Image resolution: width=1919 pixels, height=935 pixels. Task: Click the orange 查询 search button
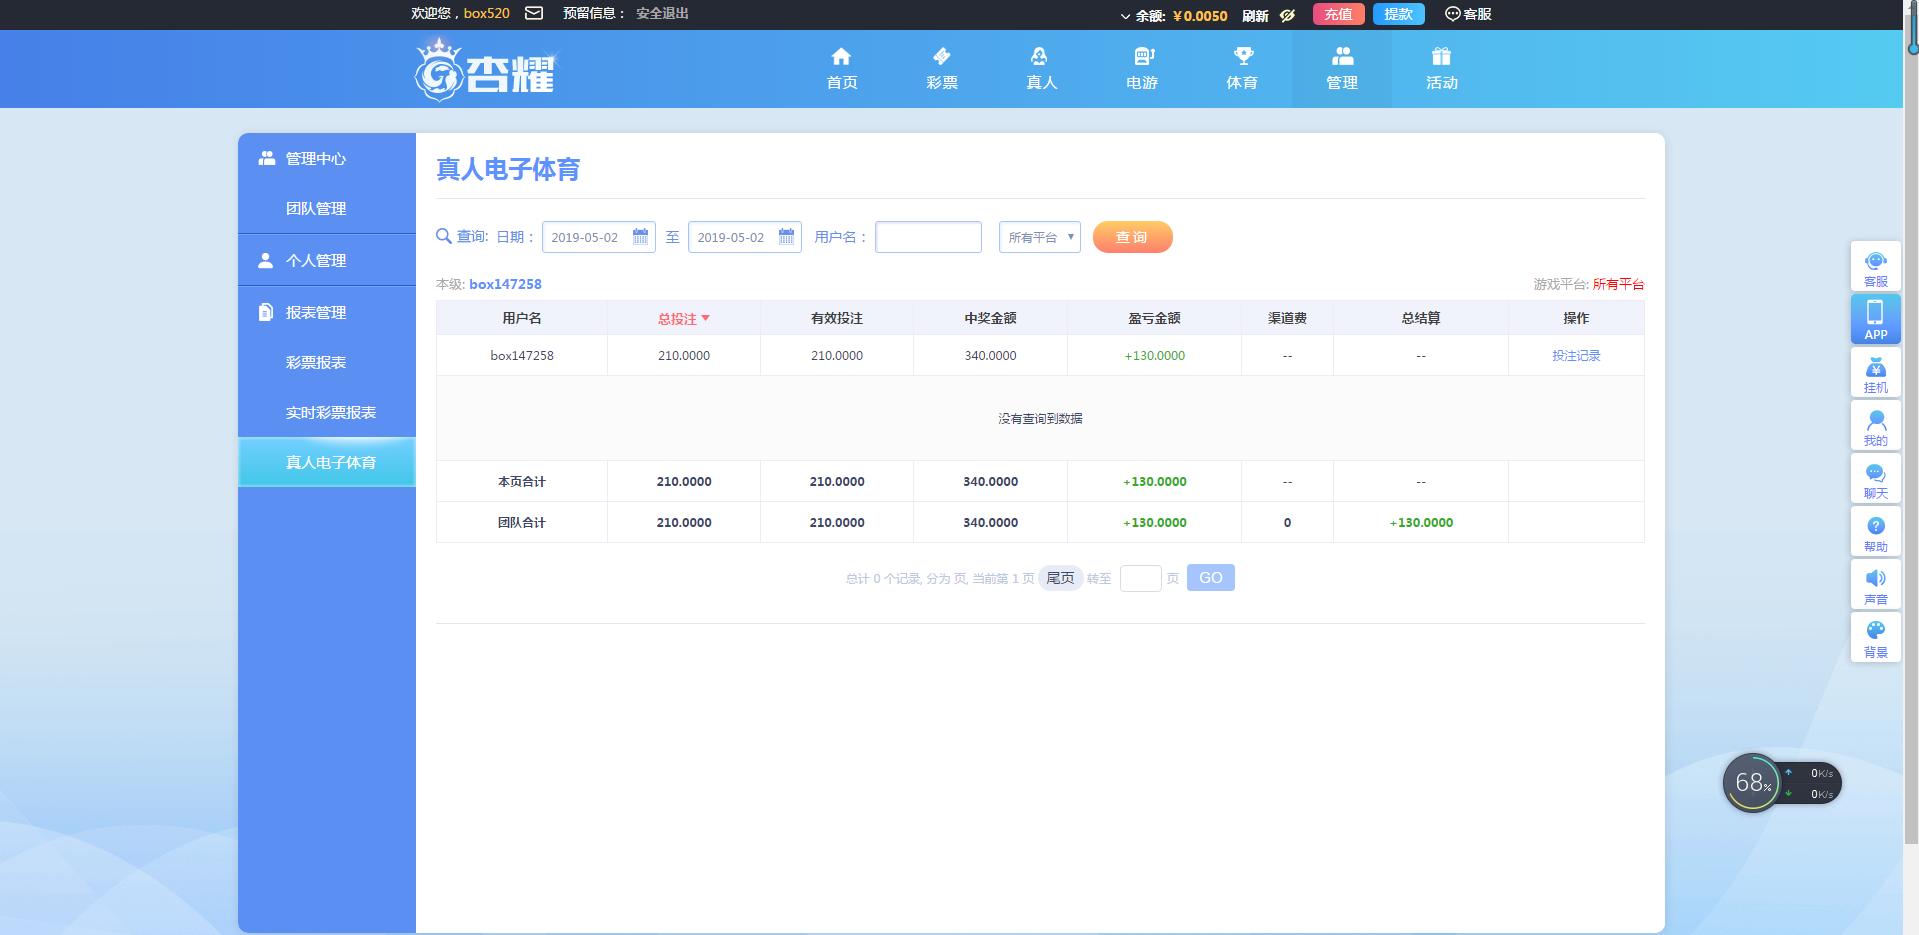pos(1132,237)
